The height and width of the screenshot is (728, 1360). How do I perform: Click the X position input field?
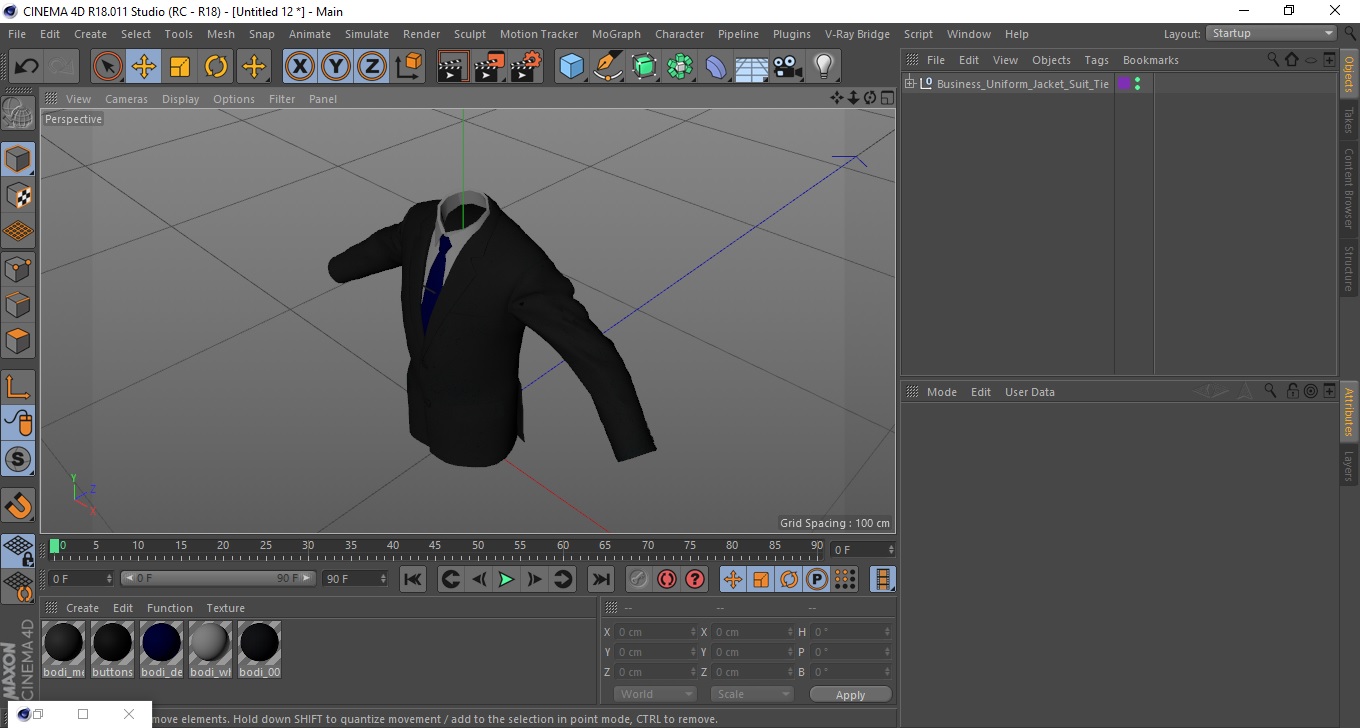[654, 632]
